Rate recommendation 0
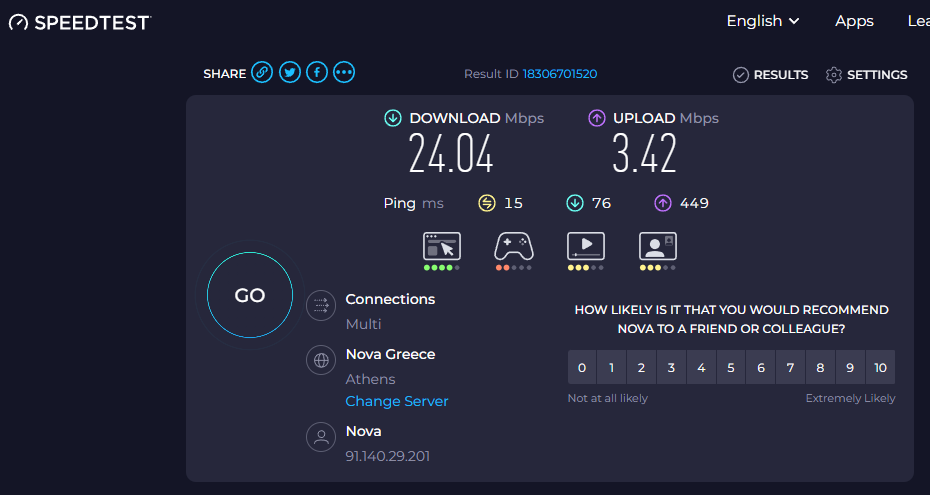The image size is (930, 495). (x=582, y=368)
